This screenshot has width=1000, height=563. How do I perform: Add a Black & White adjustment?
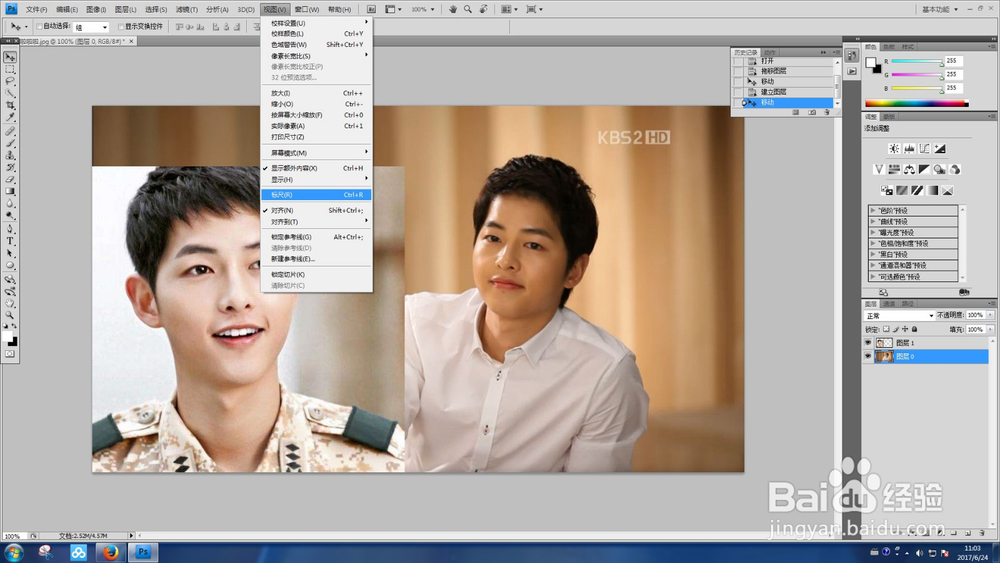tap(925, 170)
